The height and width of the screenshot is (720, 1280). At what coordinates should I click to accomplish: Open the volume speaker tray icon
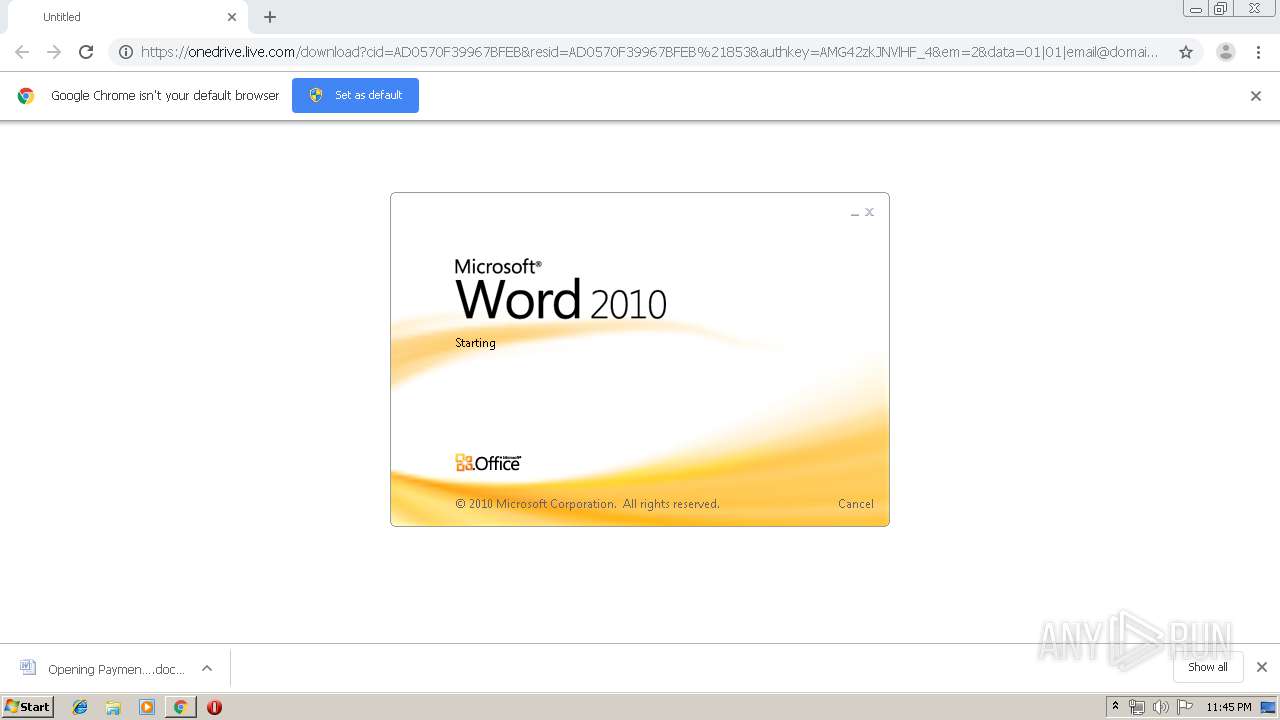click(x=1161, y=707)
